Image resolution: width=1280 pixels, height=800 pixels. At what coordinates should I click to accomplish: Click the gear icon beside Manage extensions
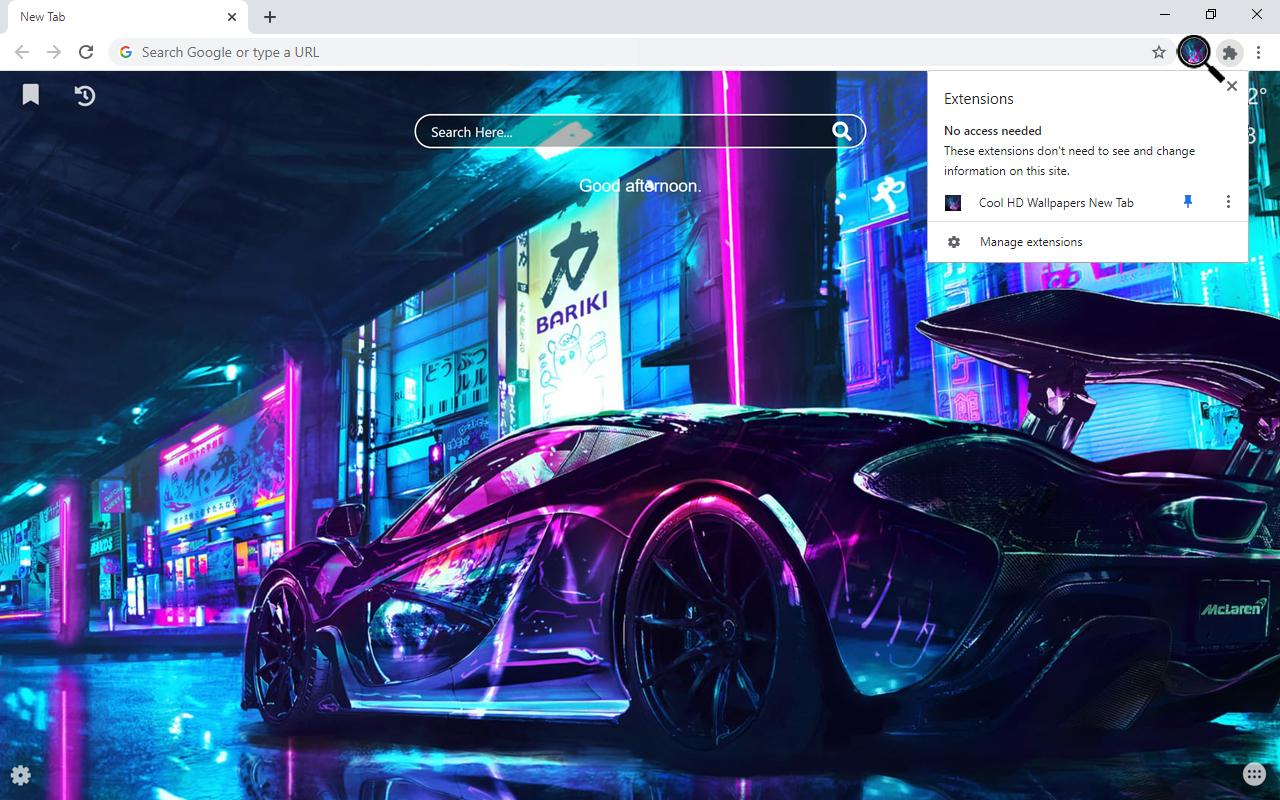pyautogui.click(x=954, y=242)
